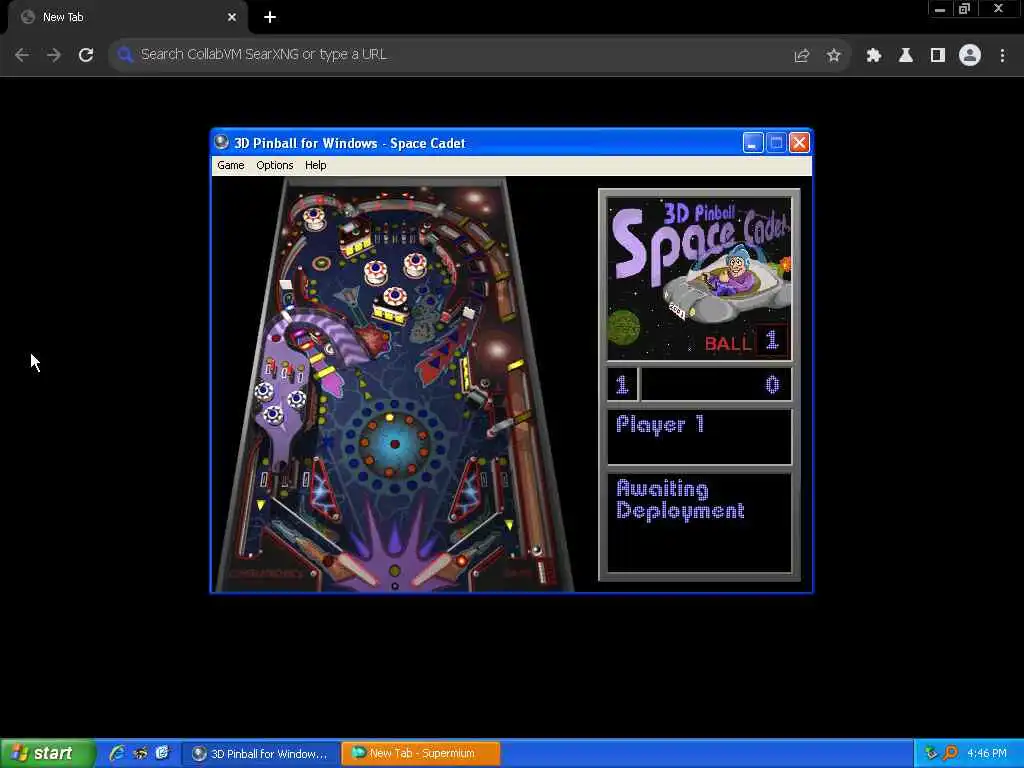Open the Windows XP Start menu
Image resolution: width=1024 pixels, height=768 pixels.
click(48, 753)
